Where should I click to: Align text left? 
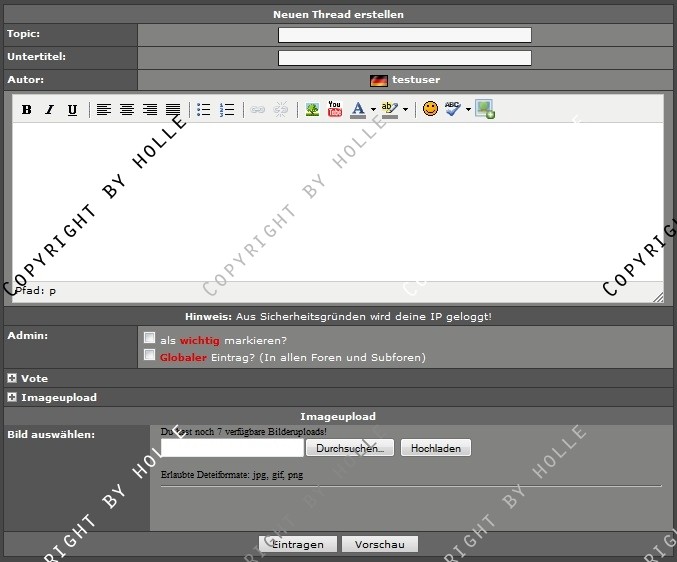click(x=104, y=110)
